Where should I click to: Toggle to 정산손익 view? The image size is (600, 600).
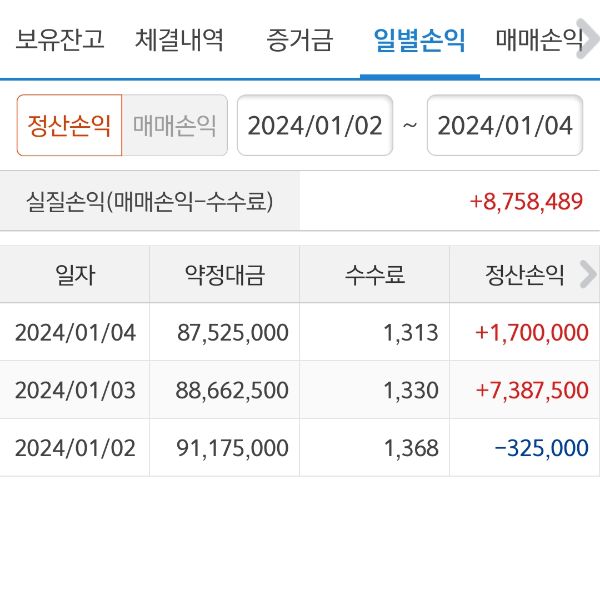[69, 125]
